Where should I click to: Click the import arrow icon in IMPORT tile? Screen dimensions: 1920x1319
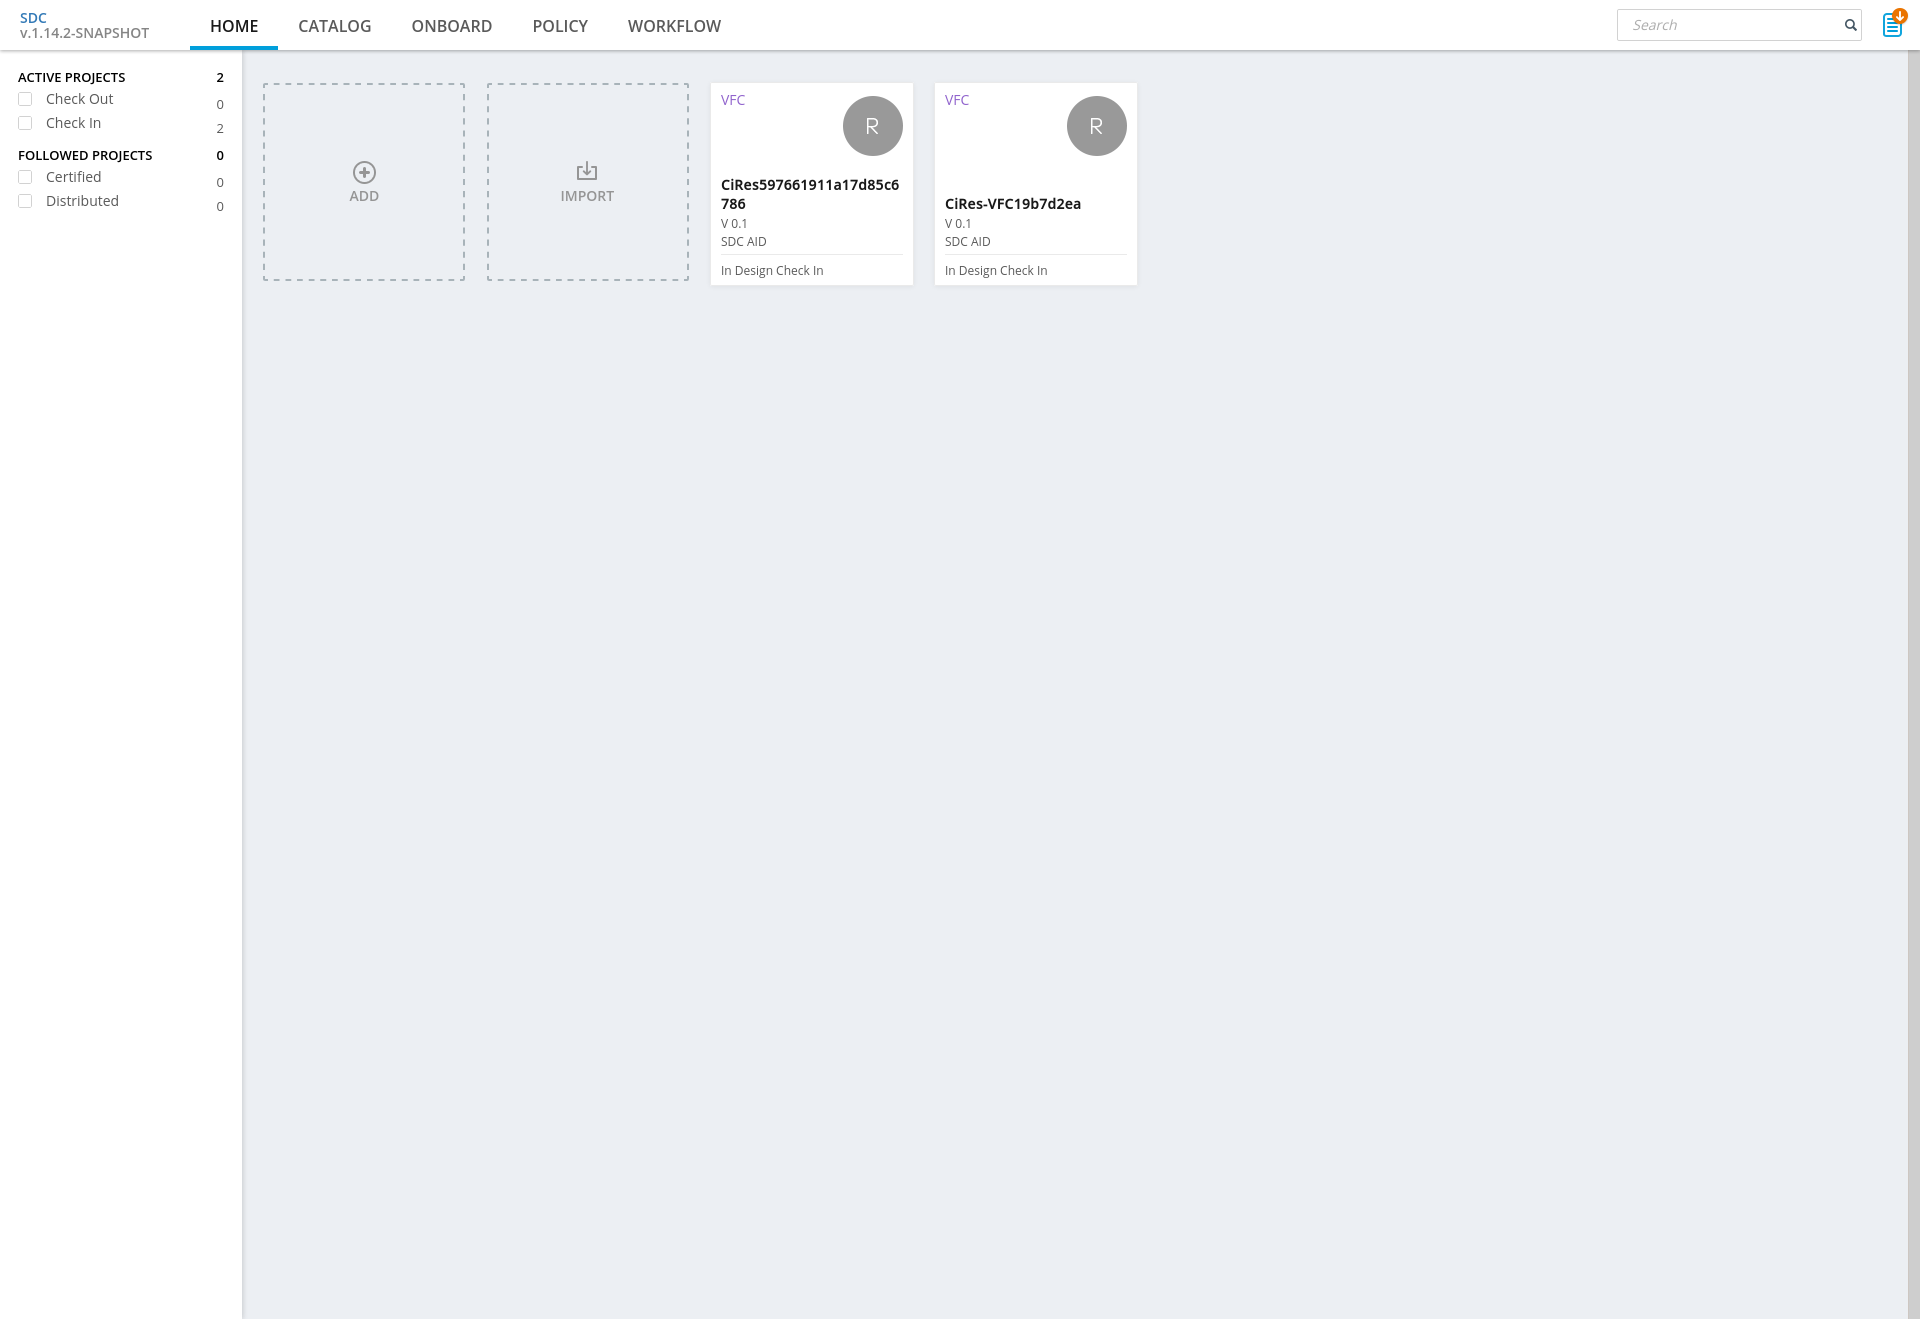(587, 171)
